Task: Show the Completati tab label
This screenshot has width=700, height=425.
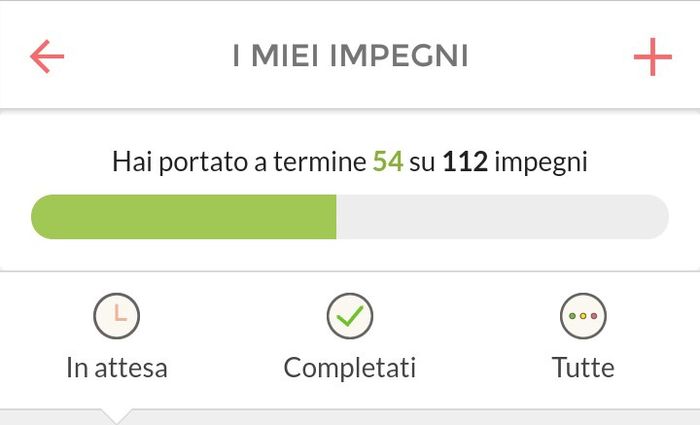Action: click(x=350, y=368)
